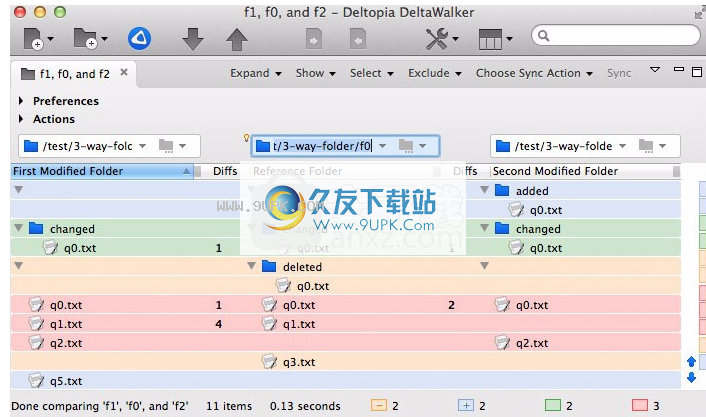Collapse the 'added' folder in second pane
The width and height of the screenshot is (706, 417).
[x=484, y=190]
